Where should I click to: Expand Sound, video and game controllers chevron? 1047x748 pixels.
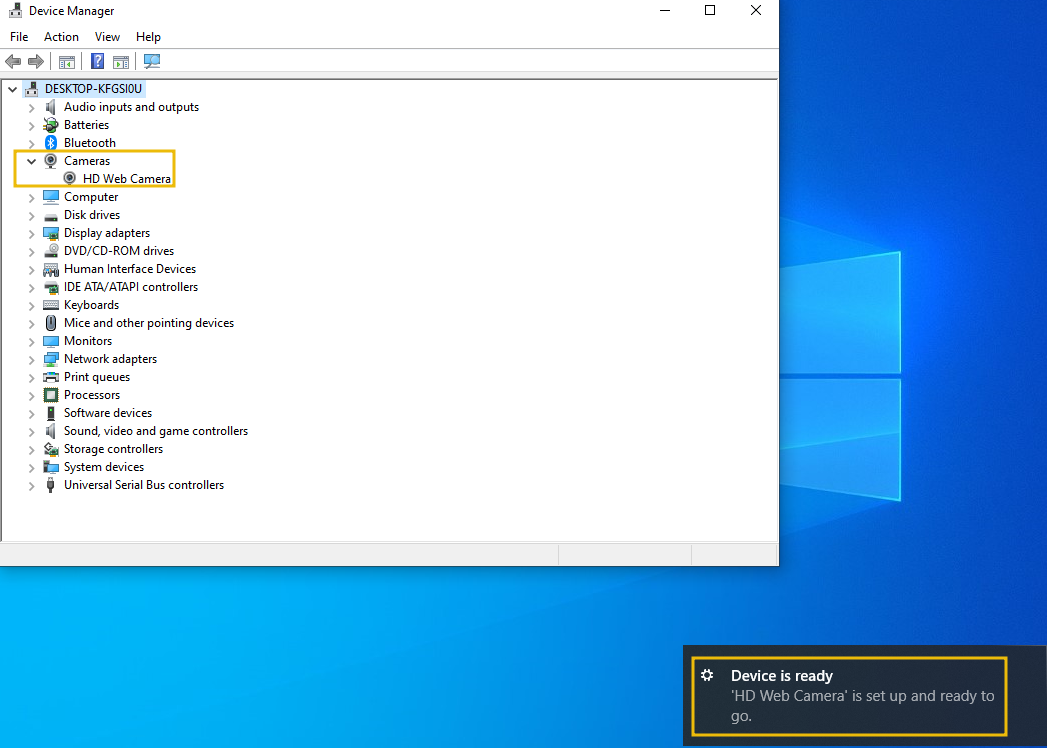[x=31, y=432]
